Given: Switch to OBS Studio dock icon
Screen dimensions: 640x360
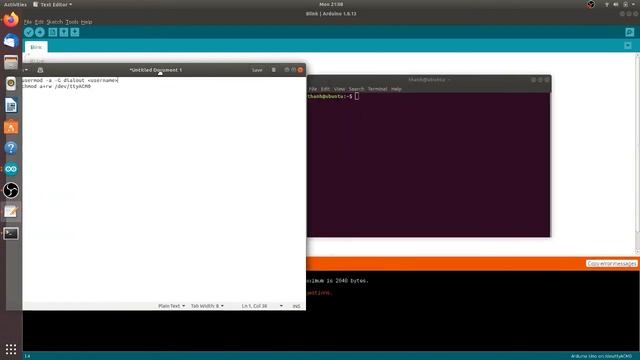Looking at the screenshot, I should coord(11,190).
